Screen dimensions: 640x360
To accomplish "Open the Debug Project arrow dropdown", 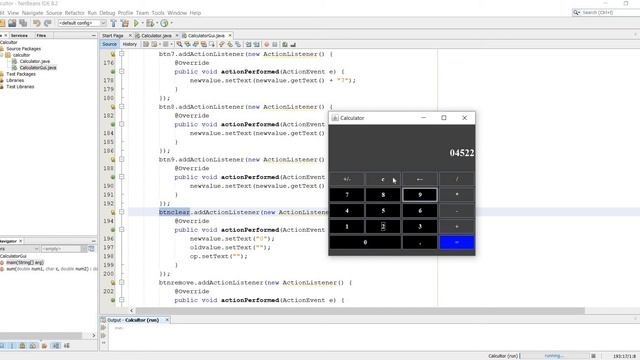I will click(x=157, y=23).
